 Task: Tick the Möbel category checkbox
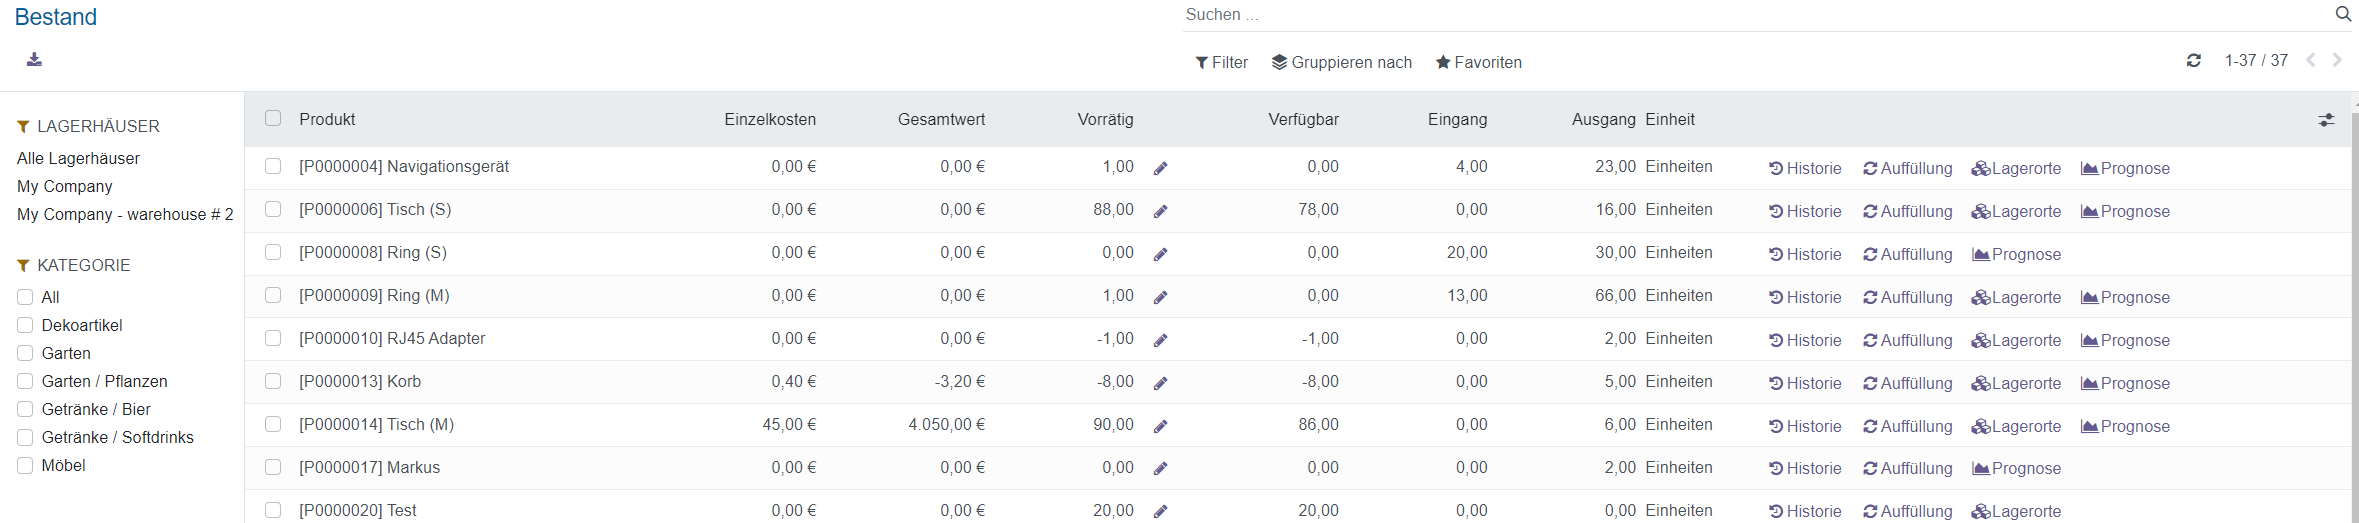point(25,466)
